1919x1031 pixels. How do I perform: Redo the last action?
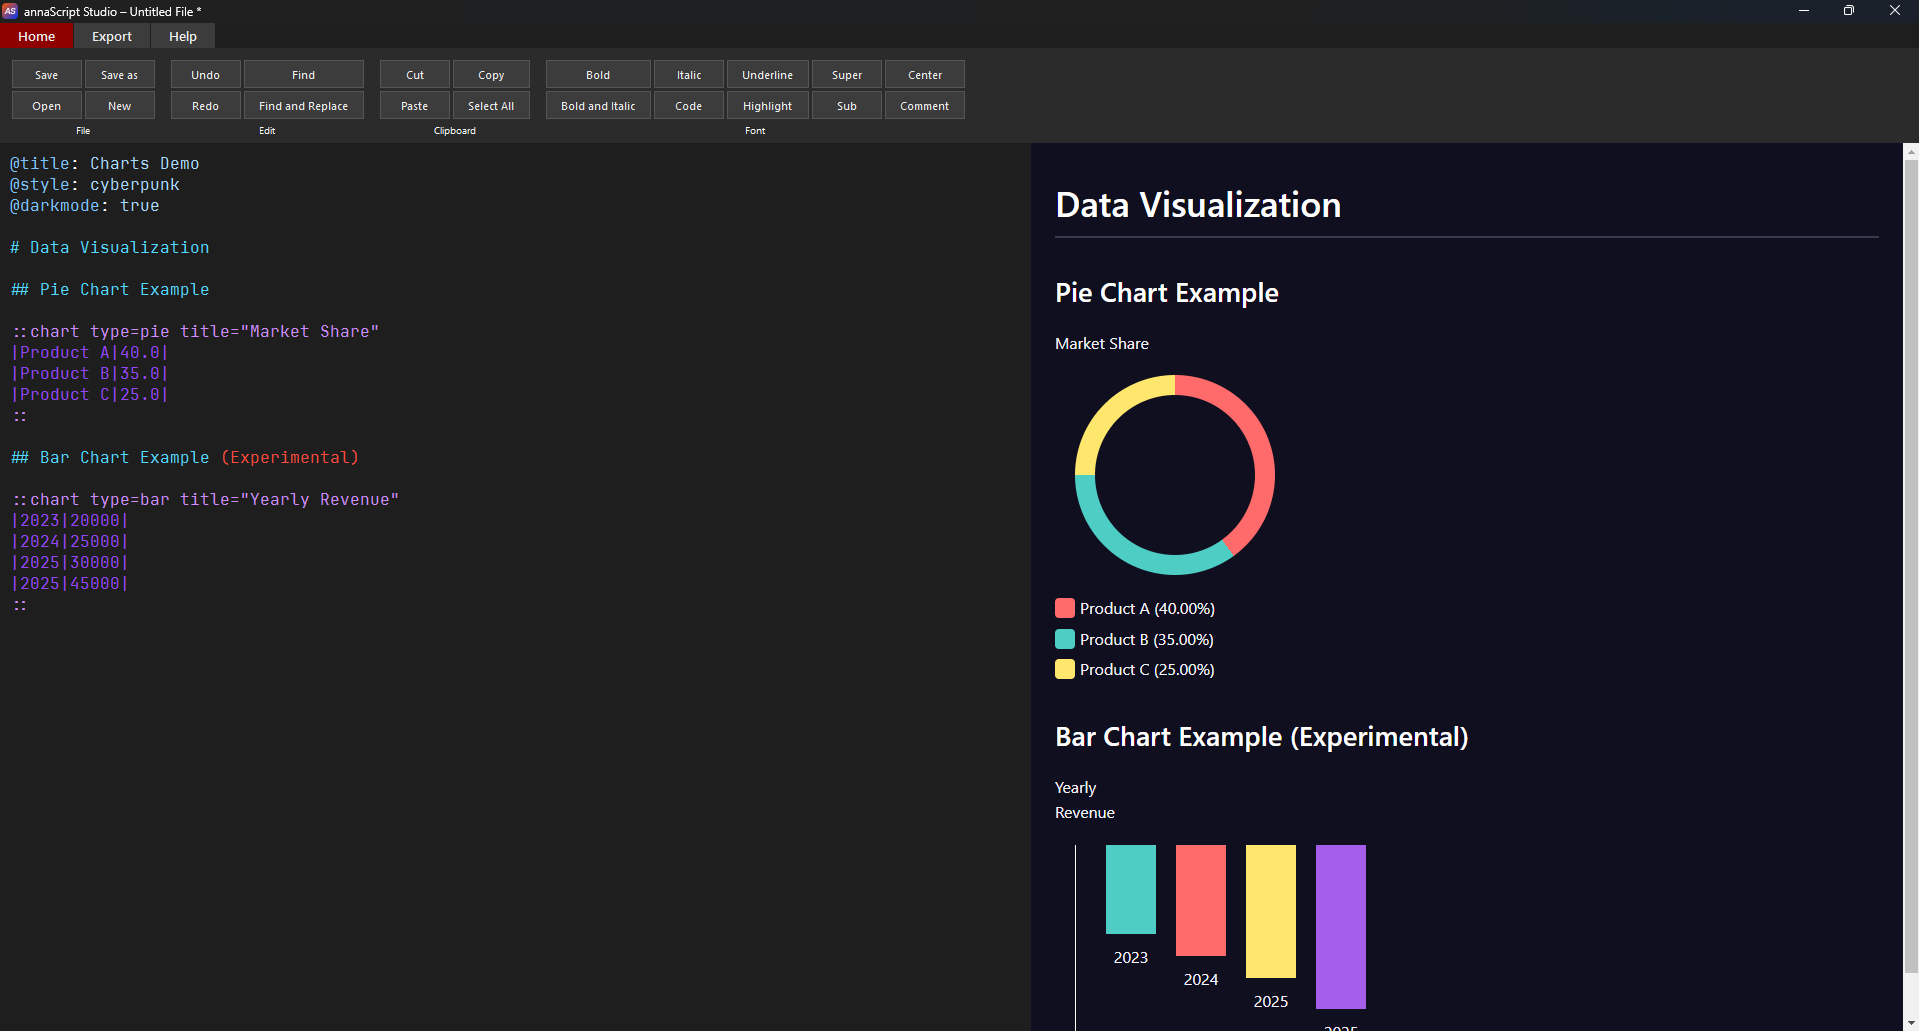click(206, 106)
